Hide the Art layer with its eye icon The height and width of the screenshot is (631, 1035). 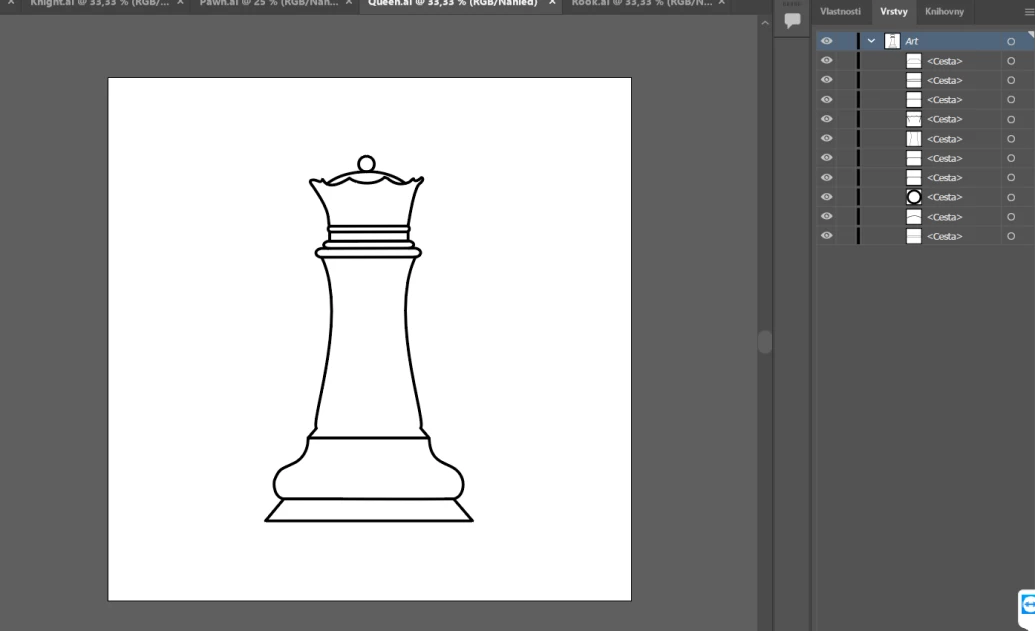click(826, 41)
